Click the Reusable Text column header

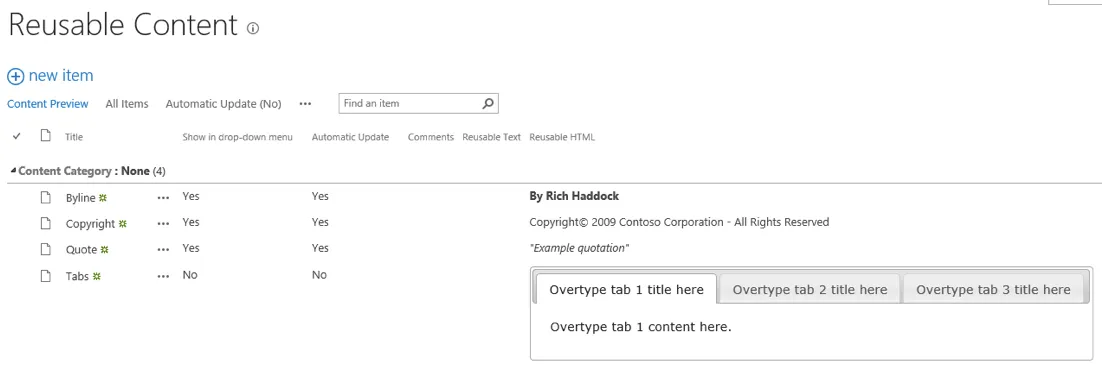[491, 137]
